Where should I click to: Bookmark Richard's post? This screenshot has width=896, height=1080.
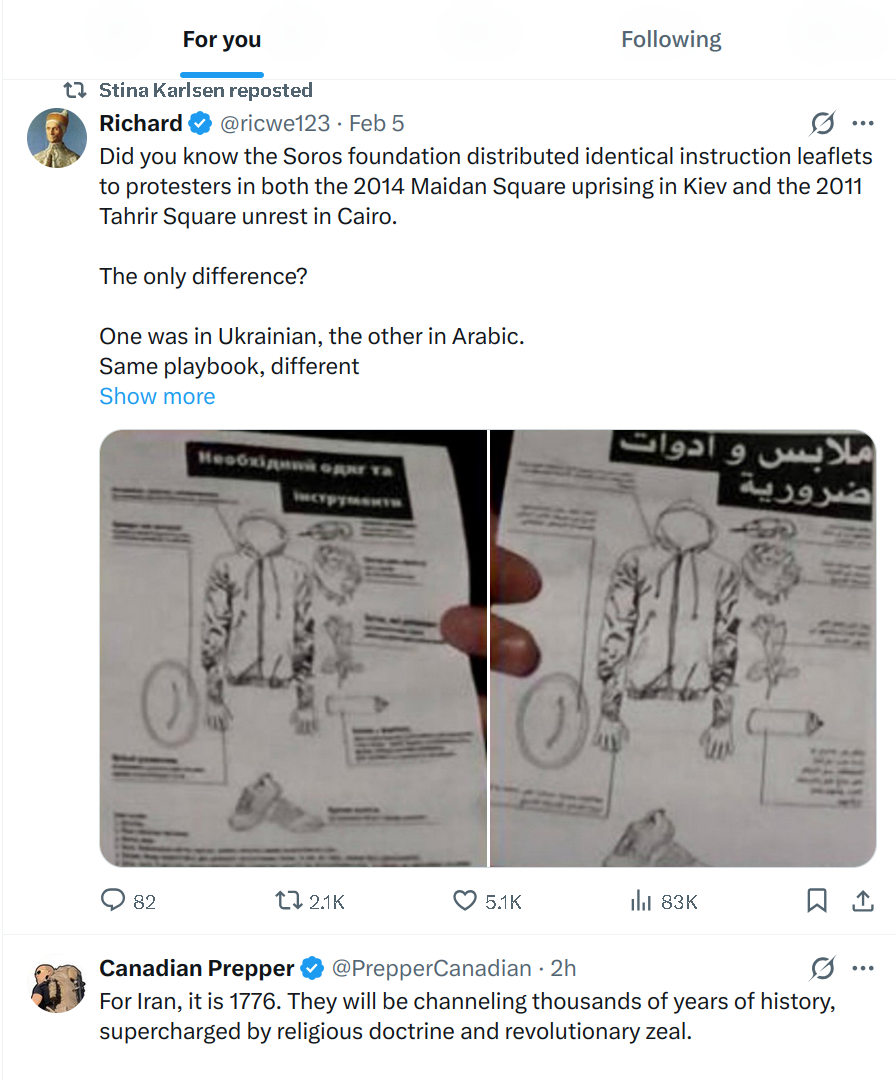817,901
